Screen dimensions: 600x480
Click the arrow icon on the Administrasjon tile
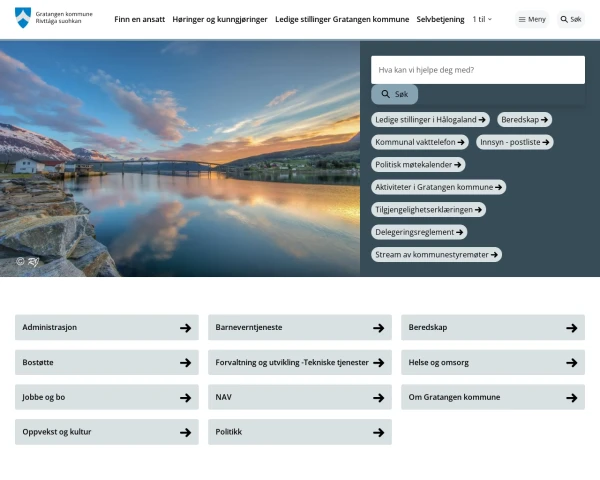coord(185,328)
